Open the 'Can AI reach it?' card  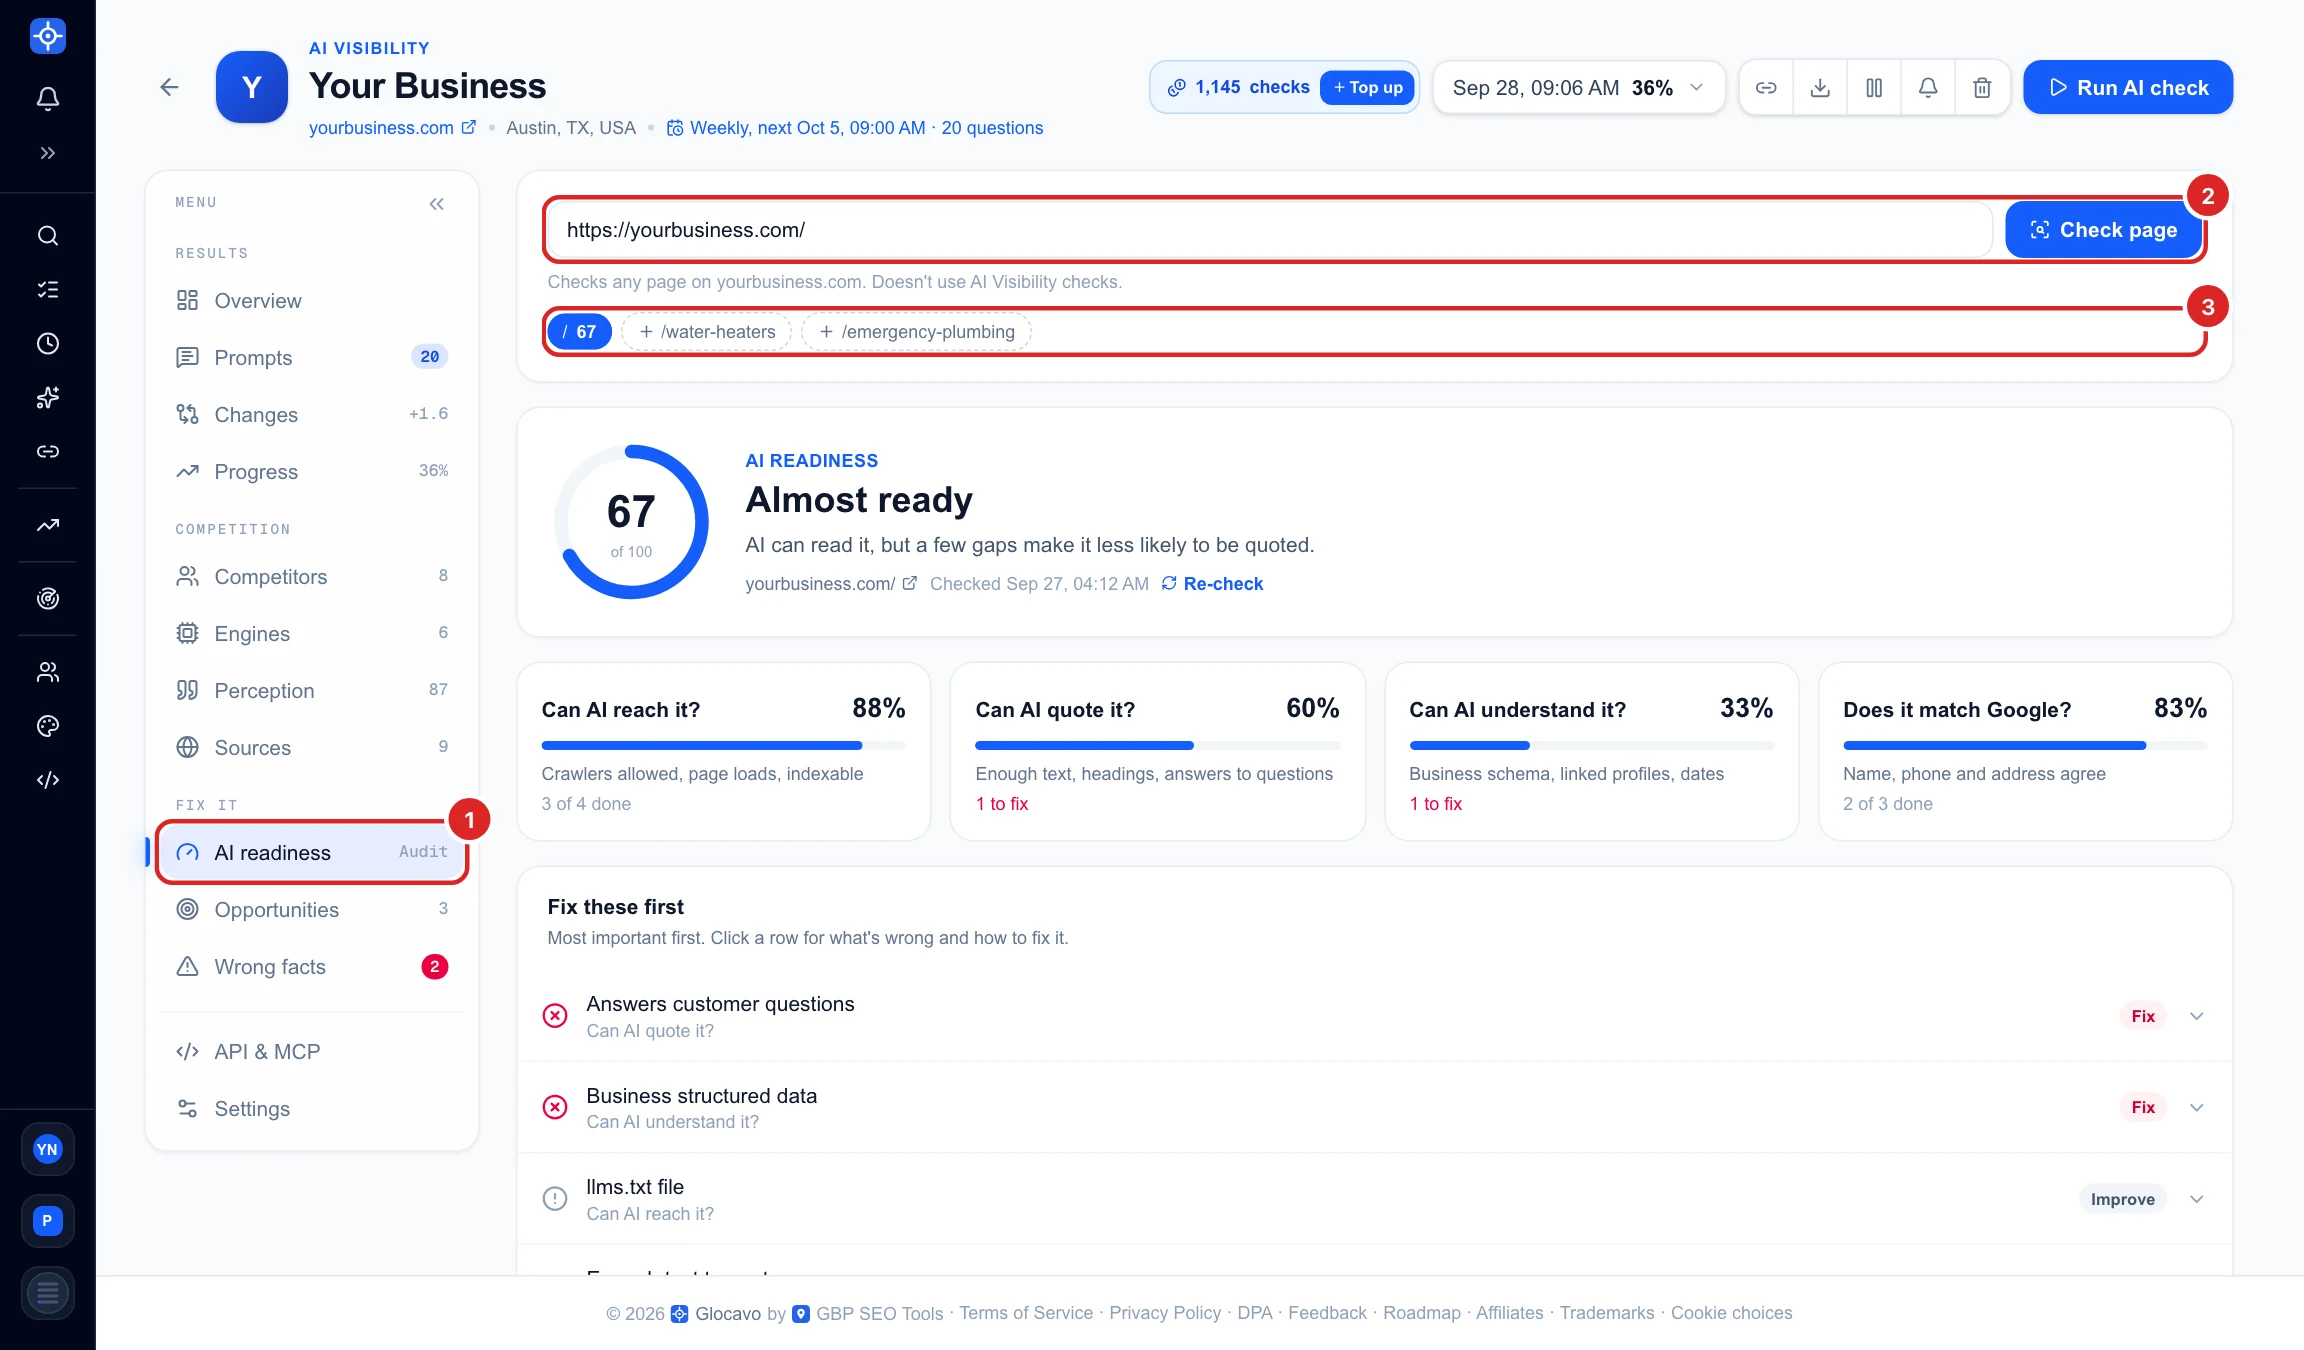coord(723,752)
